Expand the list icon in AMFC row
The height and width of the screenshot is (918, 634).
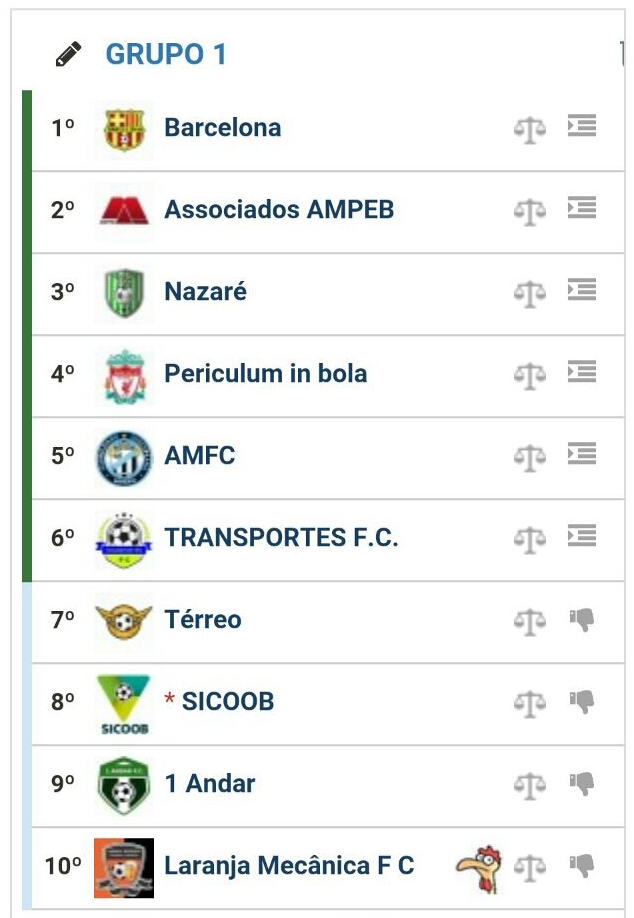[582, 454]
